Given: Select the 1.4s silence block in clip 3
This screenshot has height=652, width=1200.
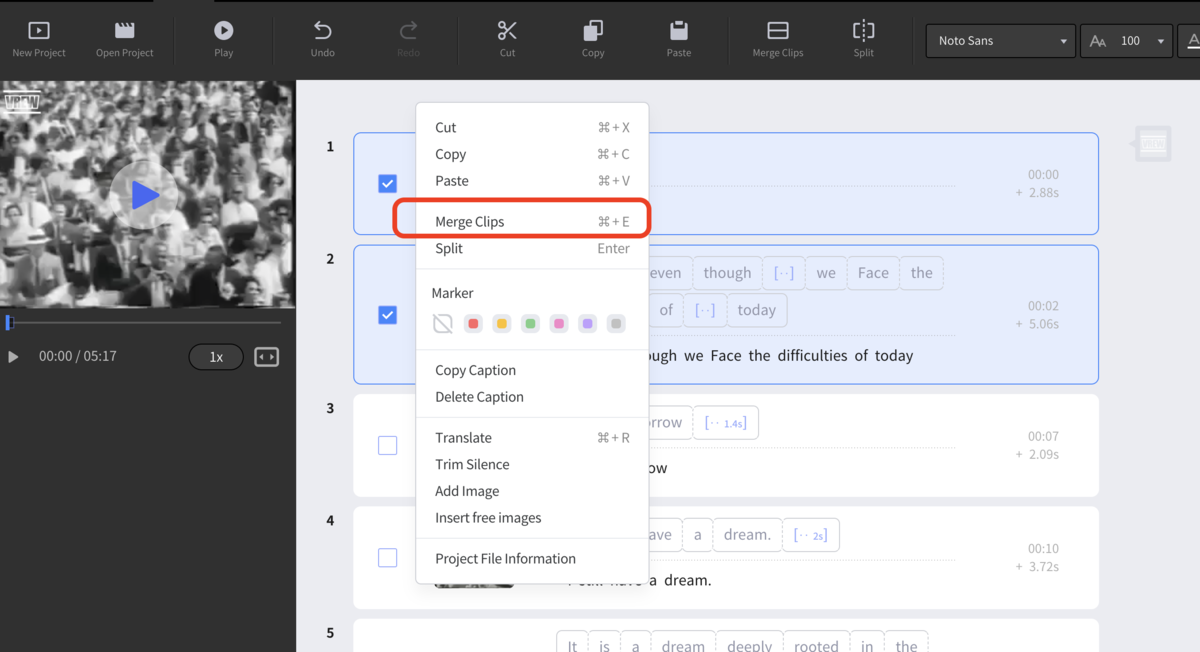Looking at the screenshot, I should click(x=725, y=423).
